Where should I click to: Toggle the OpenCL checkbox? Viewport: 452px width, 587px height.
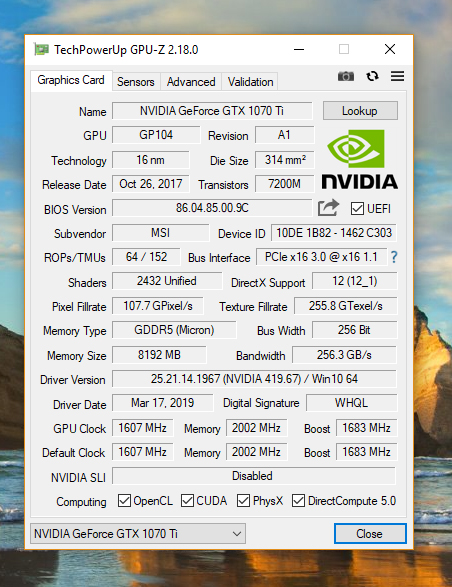(124, 501)
